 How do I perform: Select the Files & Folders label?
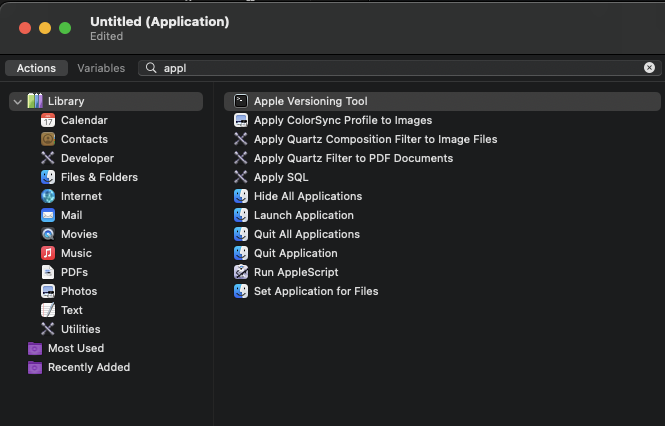[99, 177]
